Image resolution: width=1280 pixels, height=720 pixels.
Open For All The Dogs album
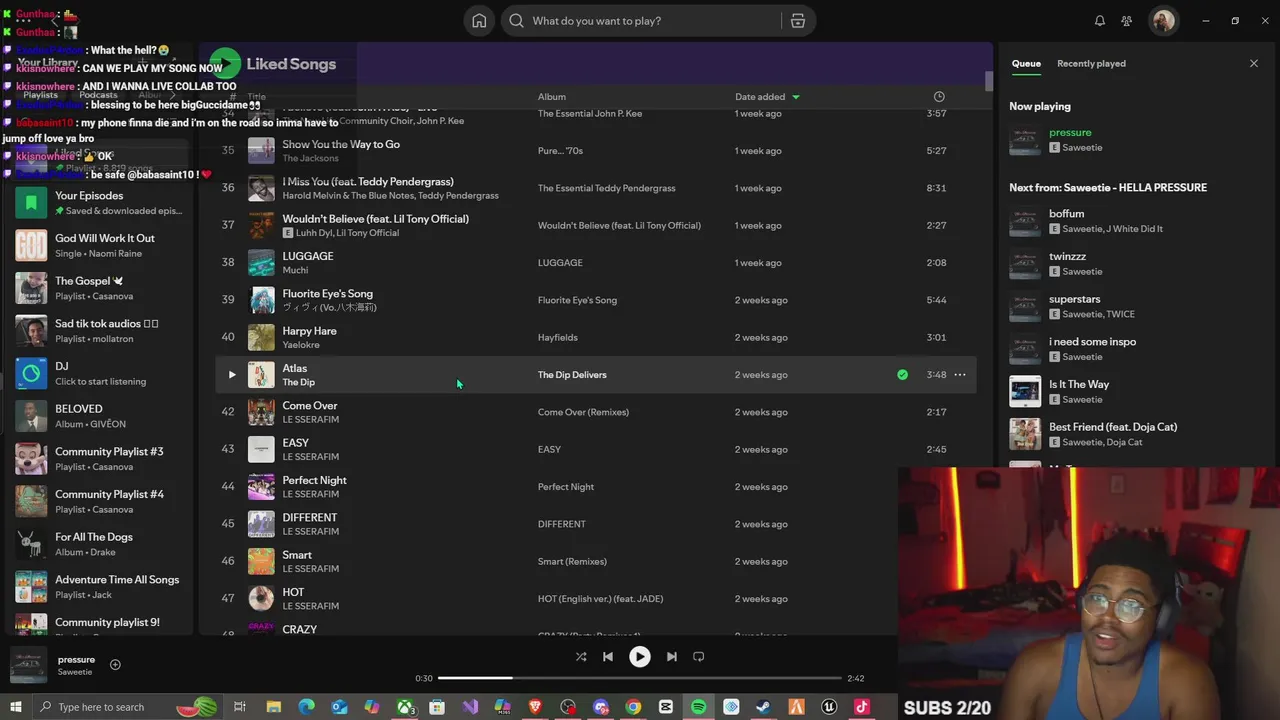tap(100, 544)
